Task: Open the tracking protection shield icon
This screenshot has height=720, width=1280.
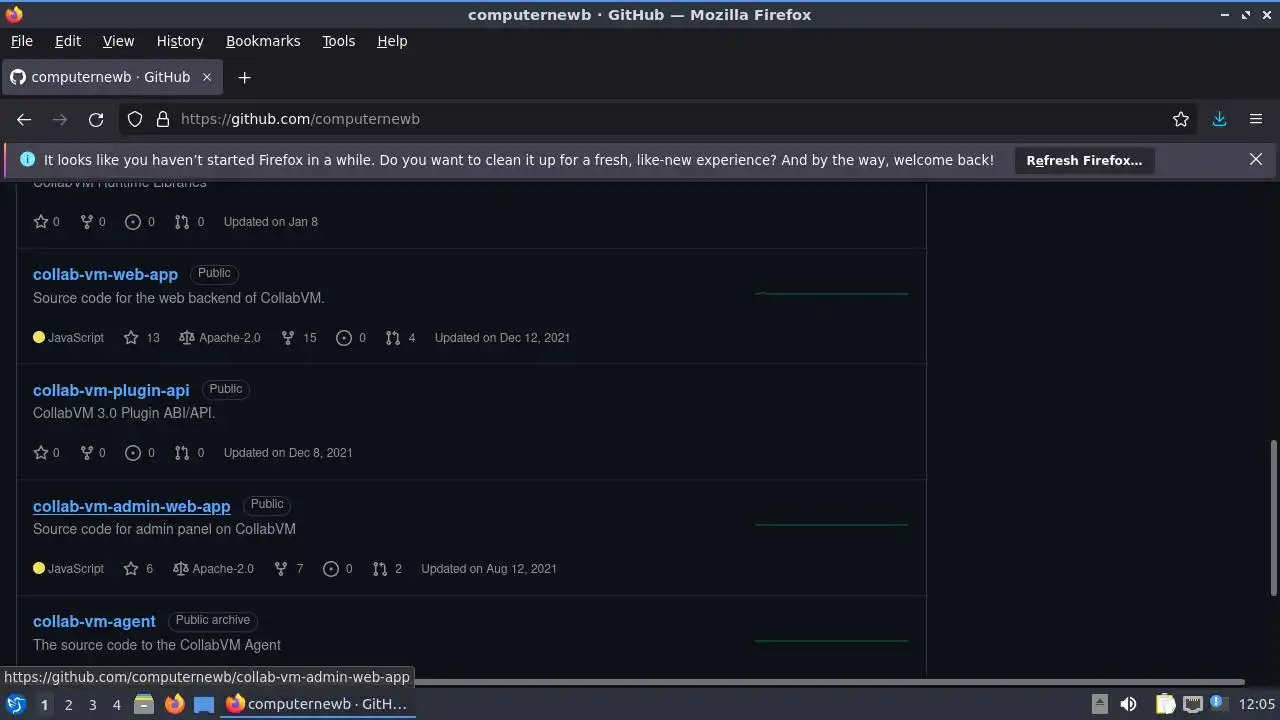Action: (135, 119)
